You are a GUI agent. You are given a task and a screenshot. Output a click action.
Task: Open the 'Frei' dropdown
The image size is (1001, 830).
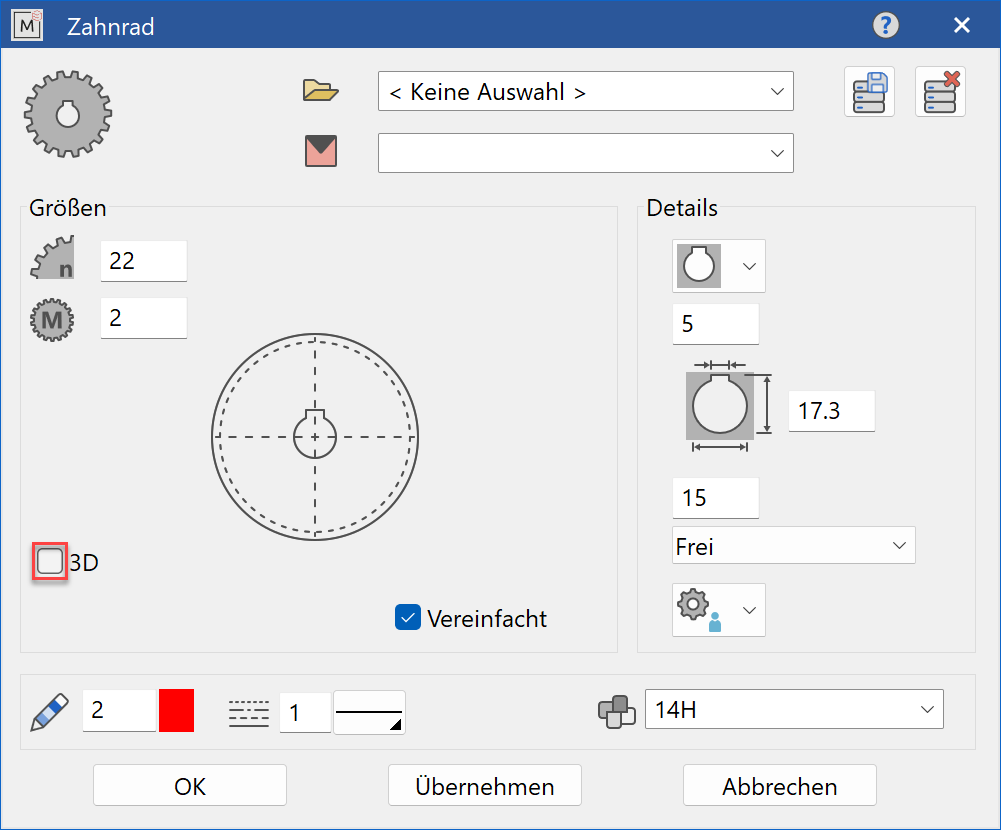click(794, 545)
